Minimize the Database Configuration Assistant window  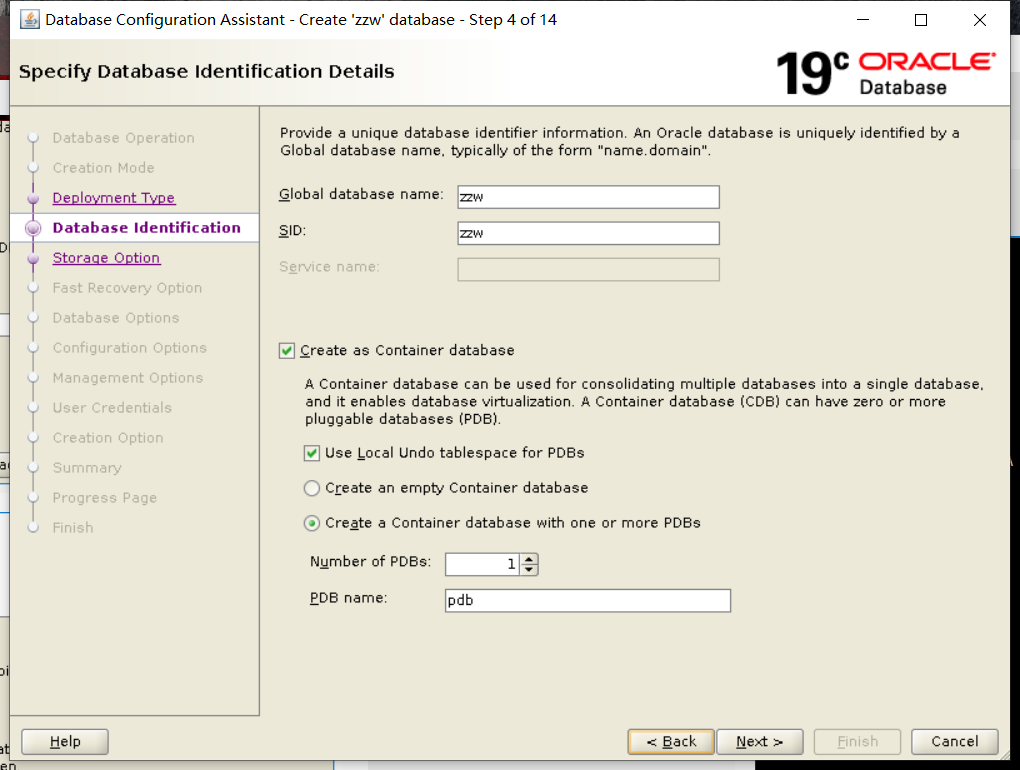pyautogui.click(x=863, y=20)
